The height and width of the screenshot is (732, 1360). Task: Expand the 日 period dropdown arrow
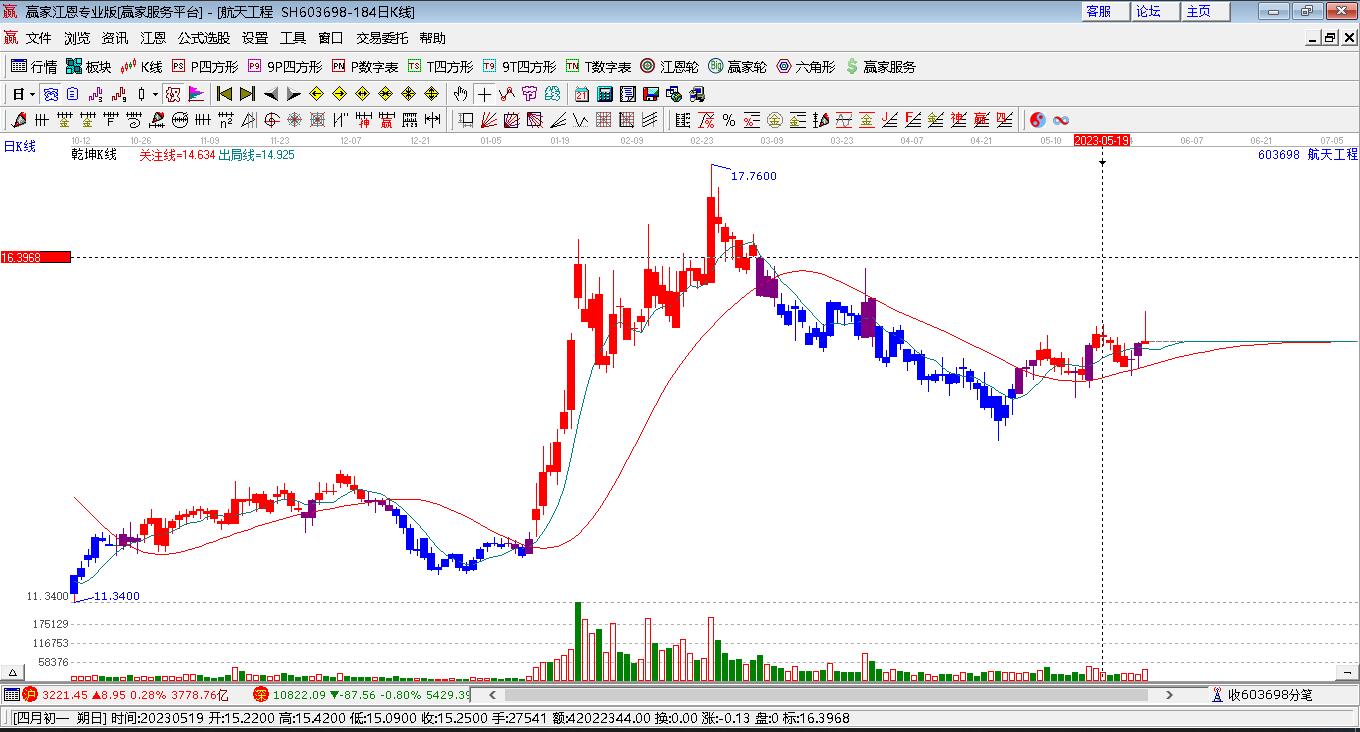(33, 94)
